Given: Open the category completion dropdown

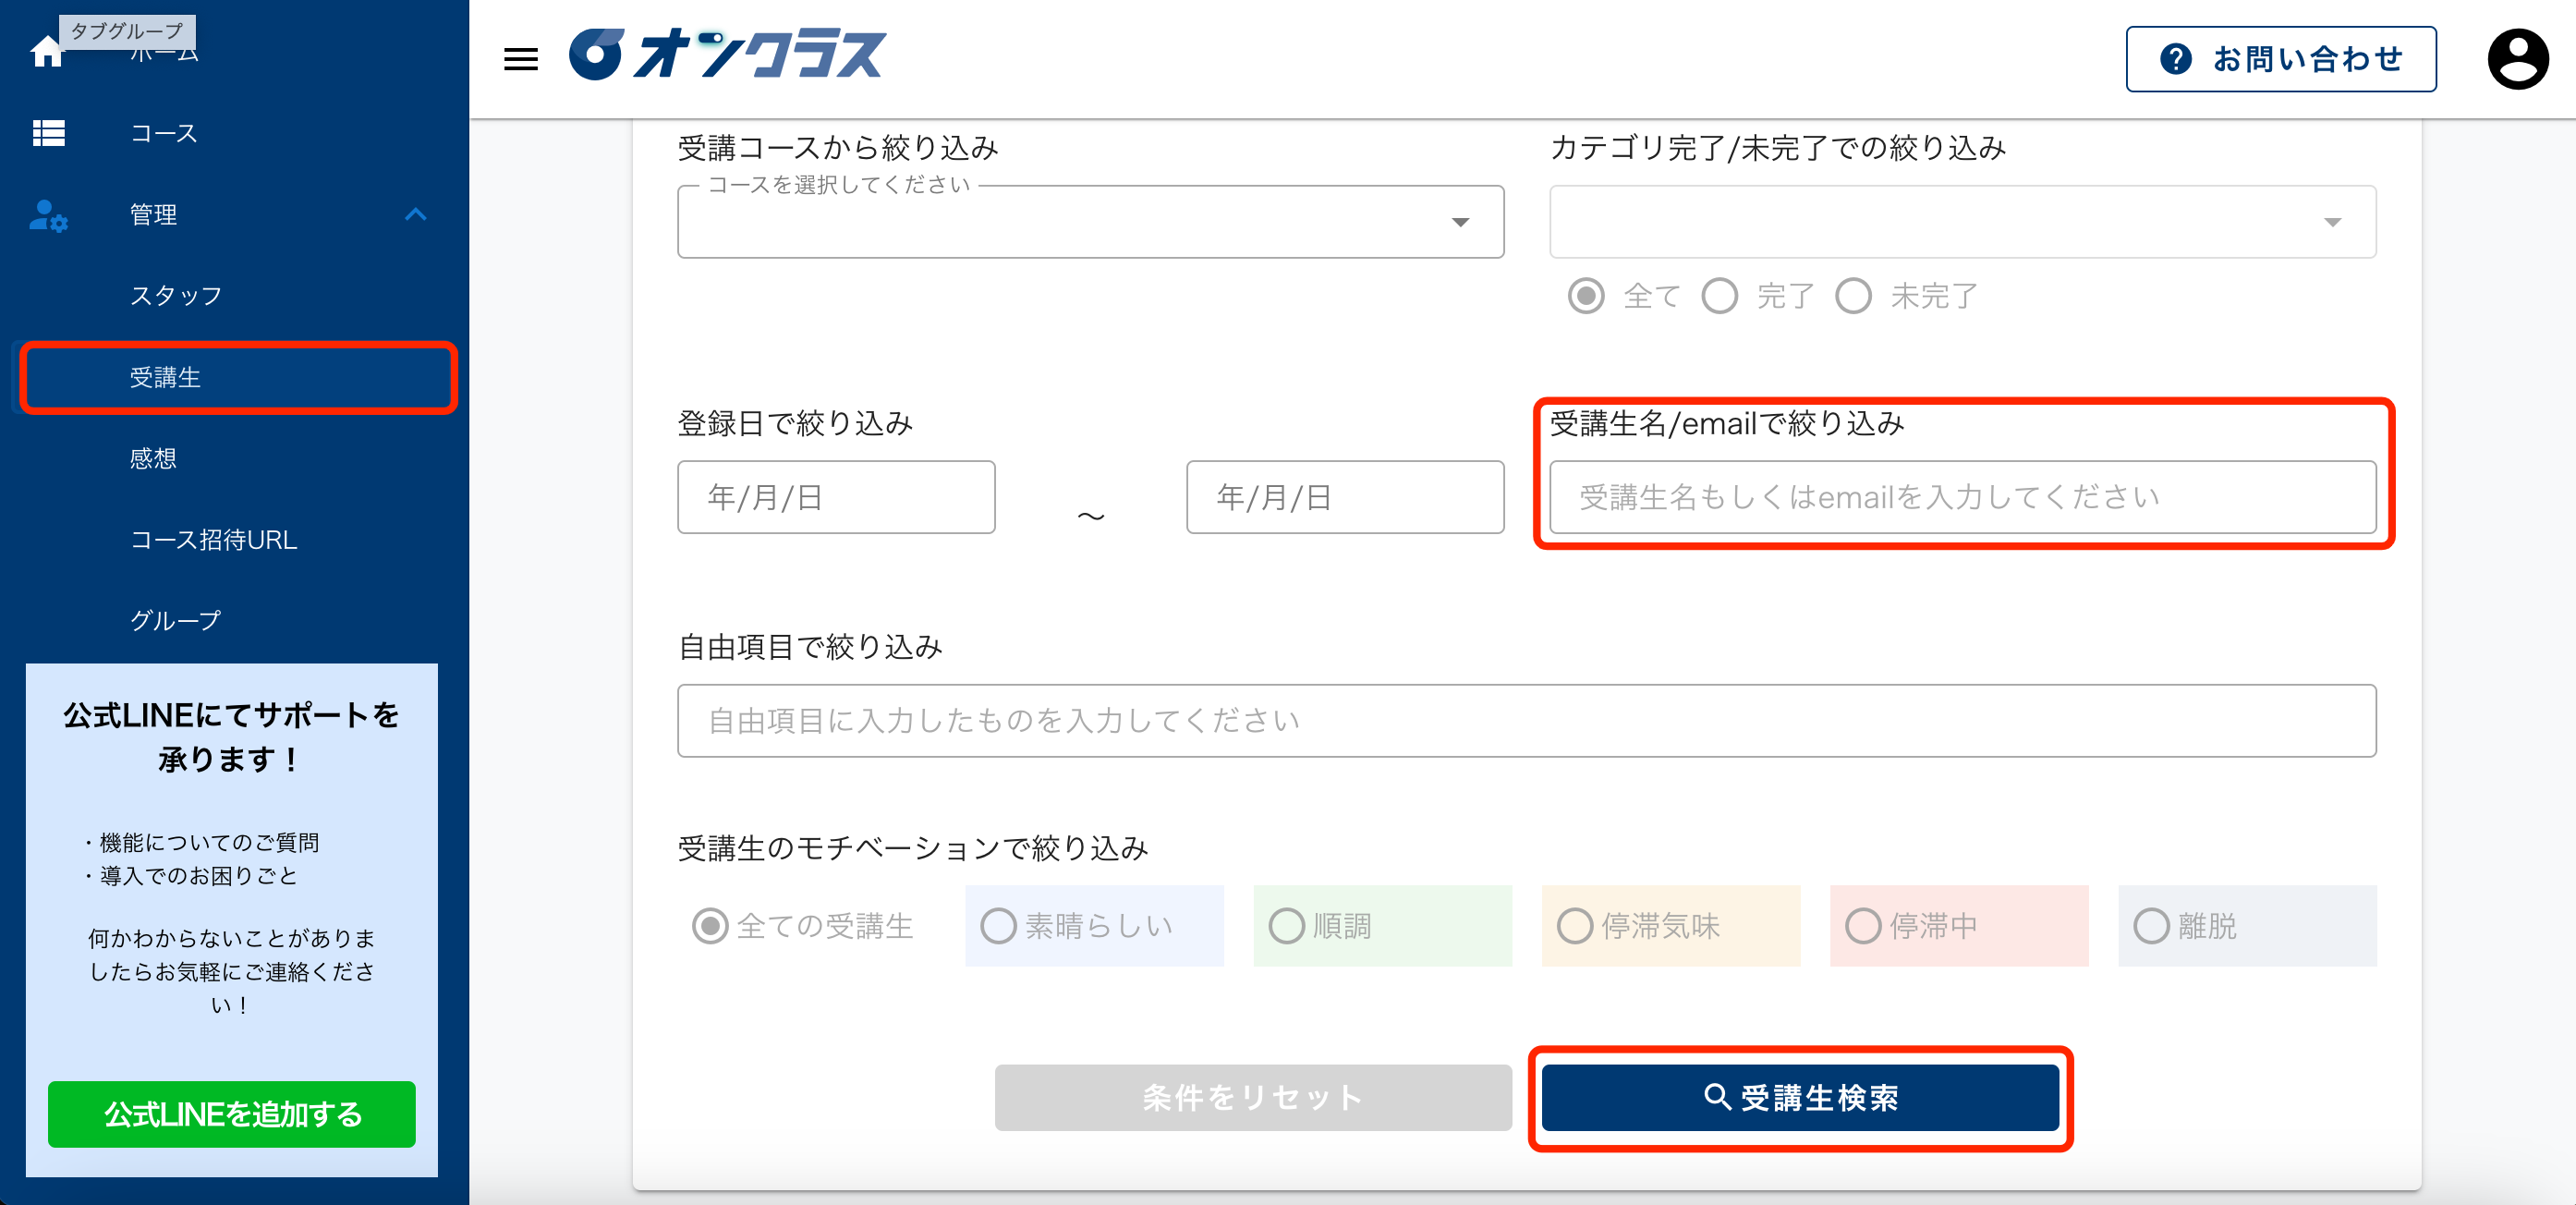Looking at the screenshot, I should pyautogui.click(x=1962, y=221).
